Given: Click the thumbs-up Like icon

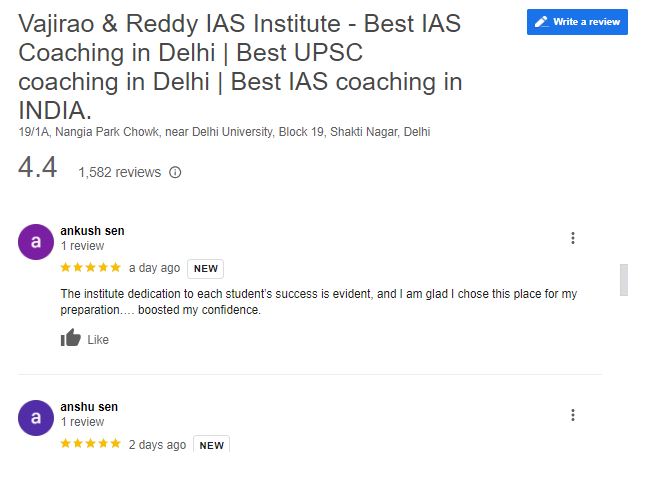Looking at the screenshot, I should click(71, 338).
